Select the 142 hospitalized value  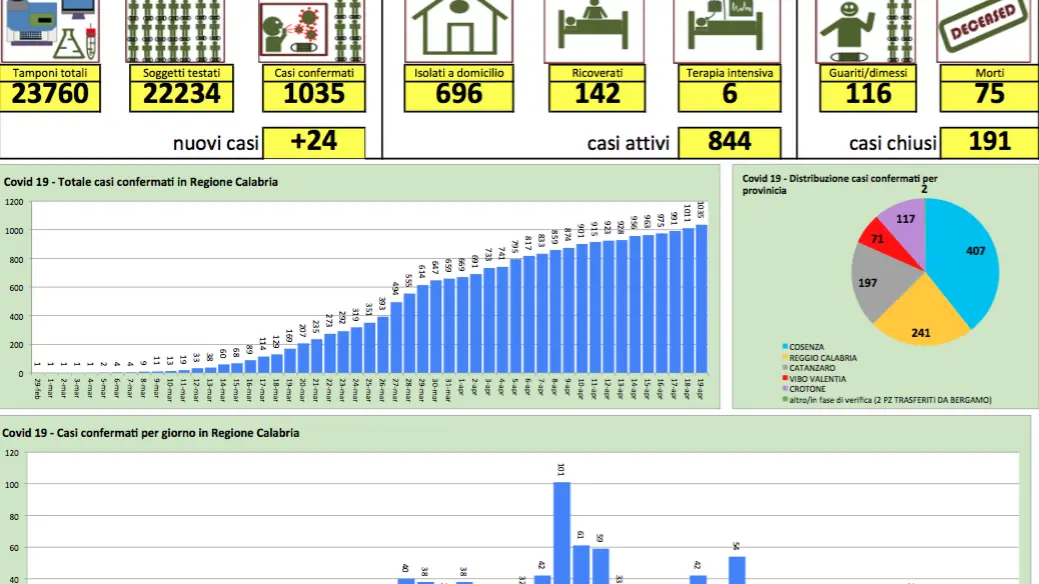tap(597, 95)
